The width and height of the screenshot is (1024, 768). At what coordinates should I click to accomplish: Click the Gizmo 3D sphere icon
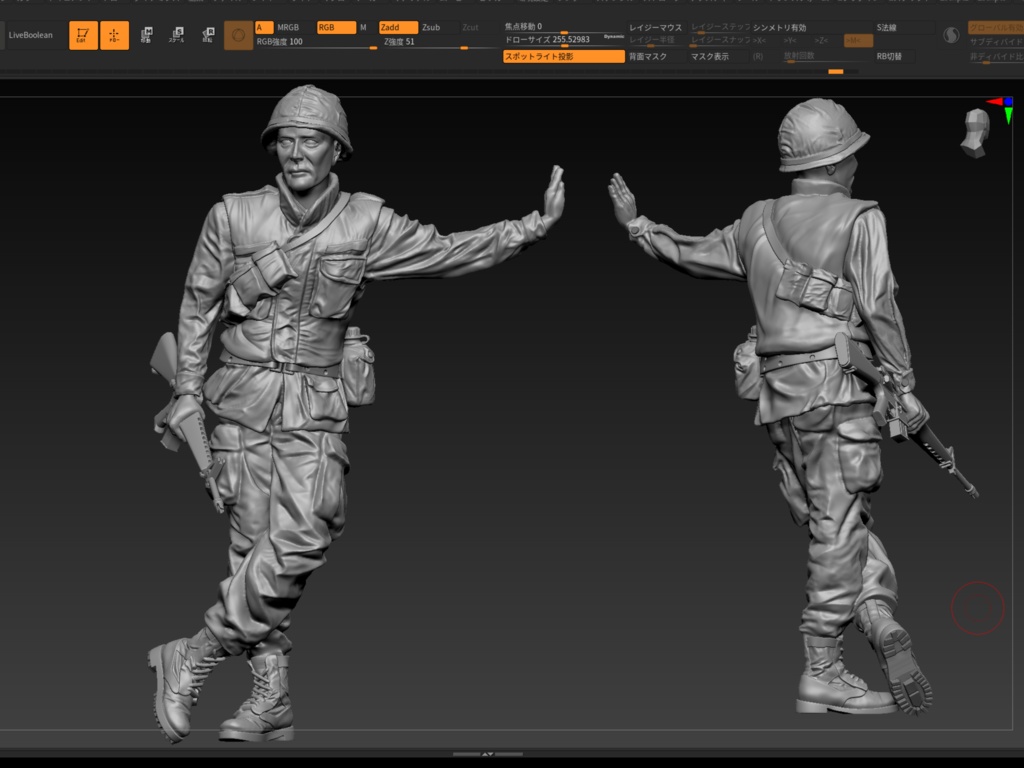pyautogui.click(x=238, y=36)
